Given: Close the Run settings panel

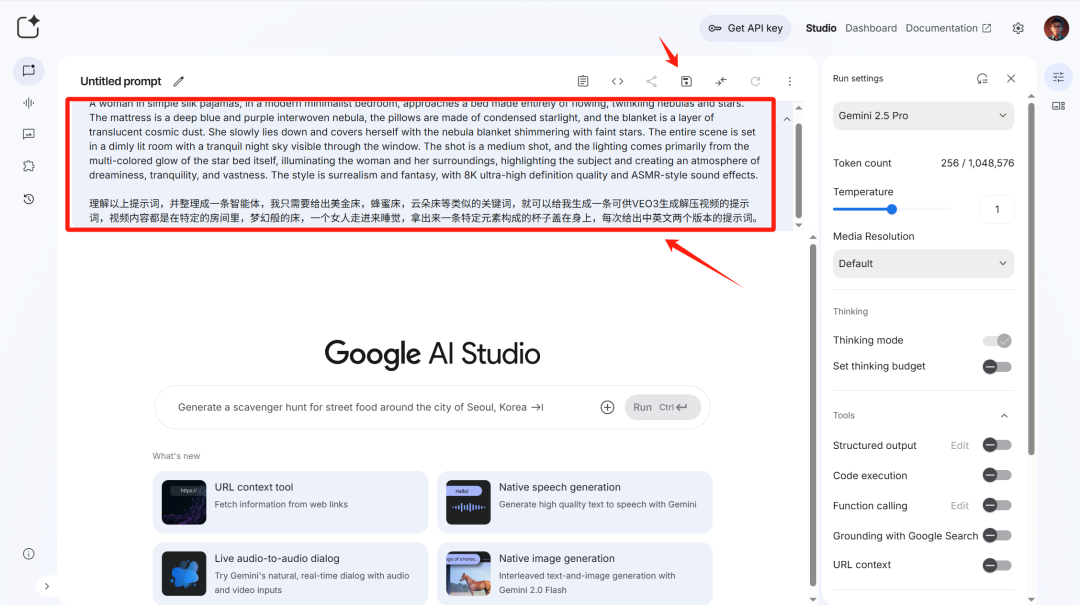Looking at the screenshot, I should pos(1011,79).
